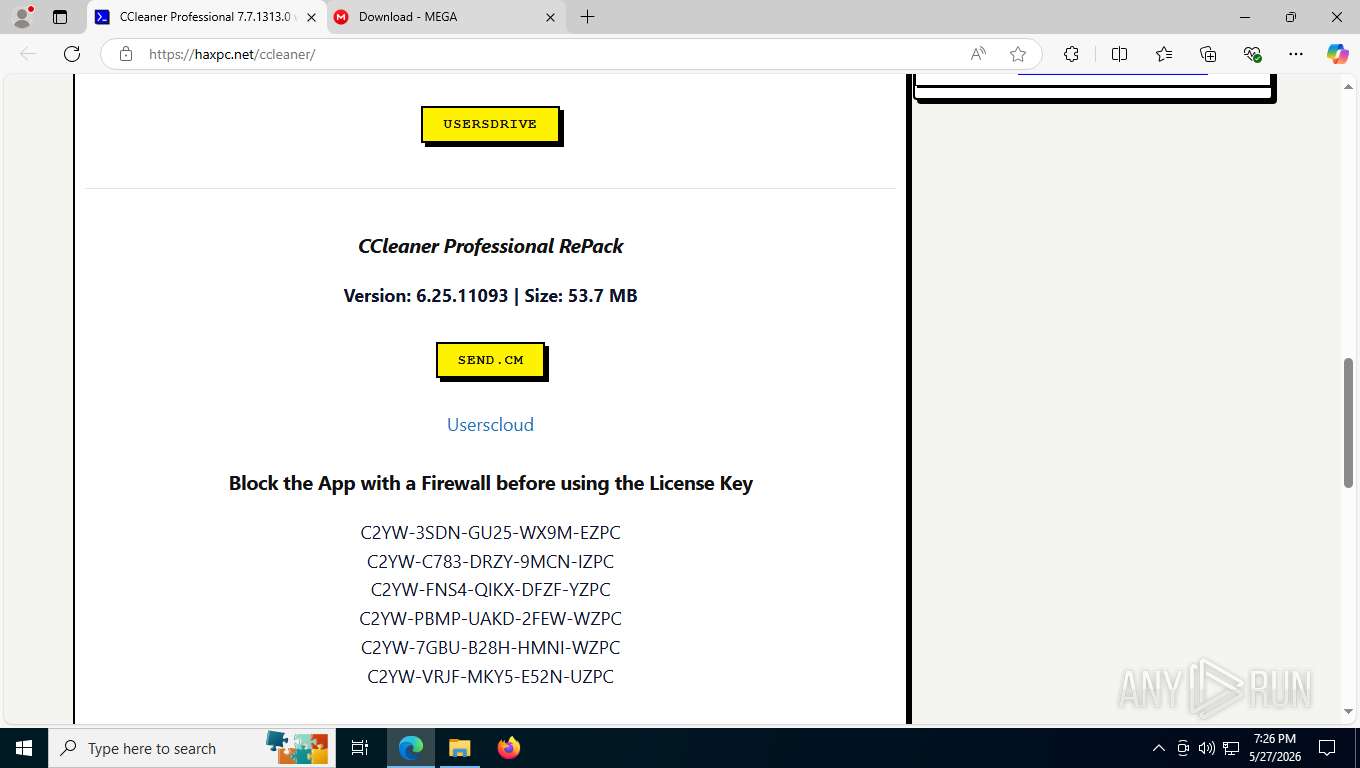
Task: Refresh the current page
Action: click(72, 54)
